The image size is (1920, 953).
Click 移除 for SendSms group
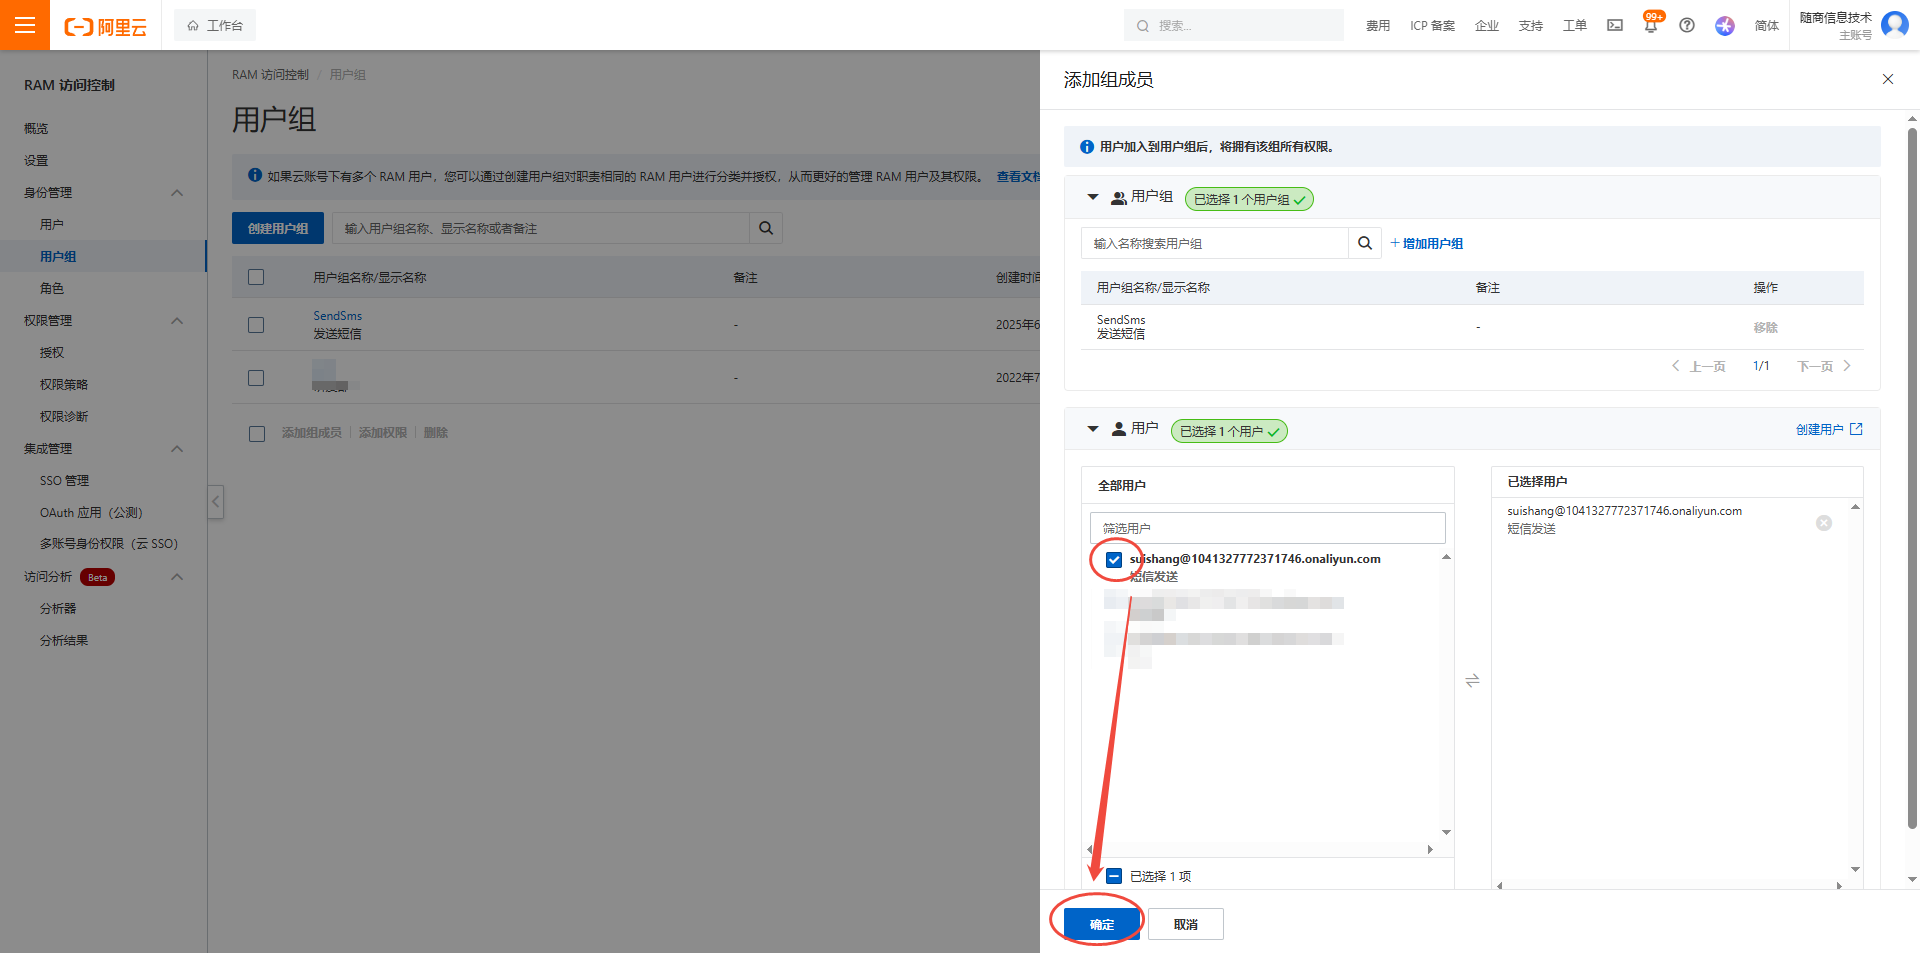[1766, 327]
